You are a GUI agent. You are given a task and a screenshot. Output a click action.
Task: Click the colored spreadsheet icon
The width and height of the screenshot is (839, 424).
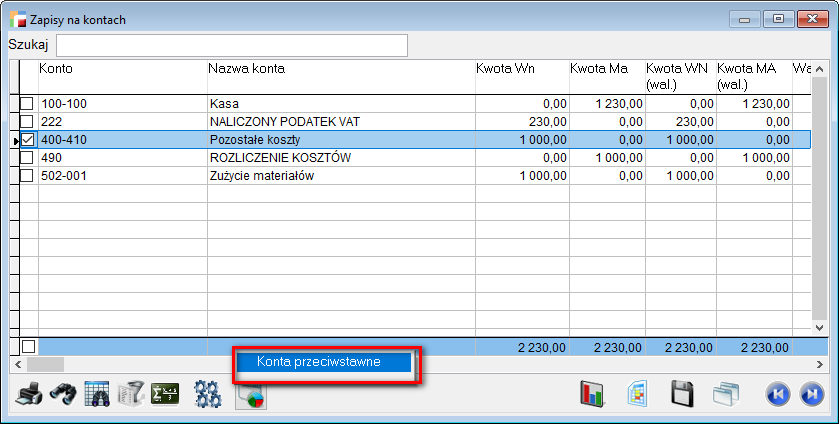click(637, 394)
